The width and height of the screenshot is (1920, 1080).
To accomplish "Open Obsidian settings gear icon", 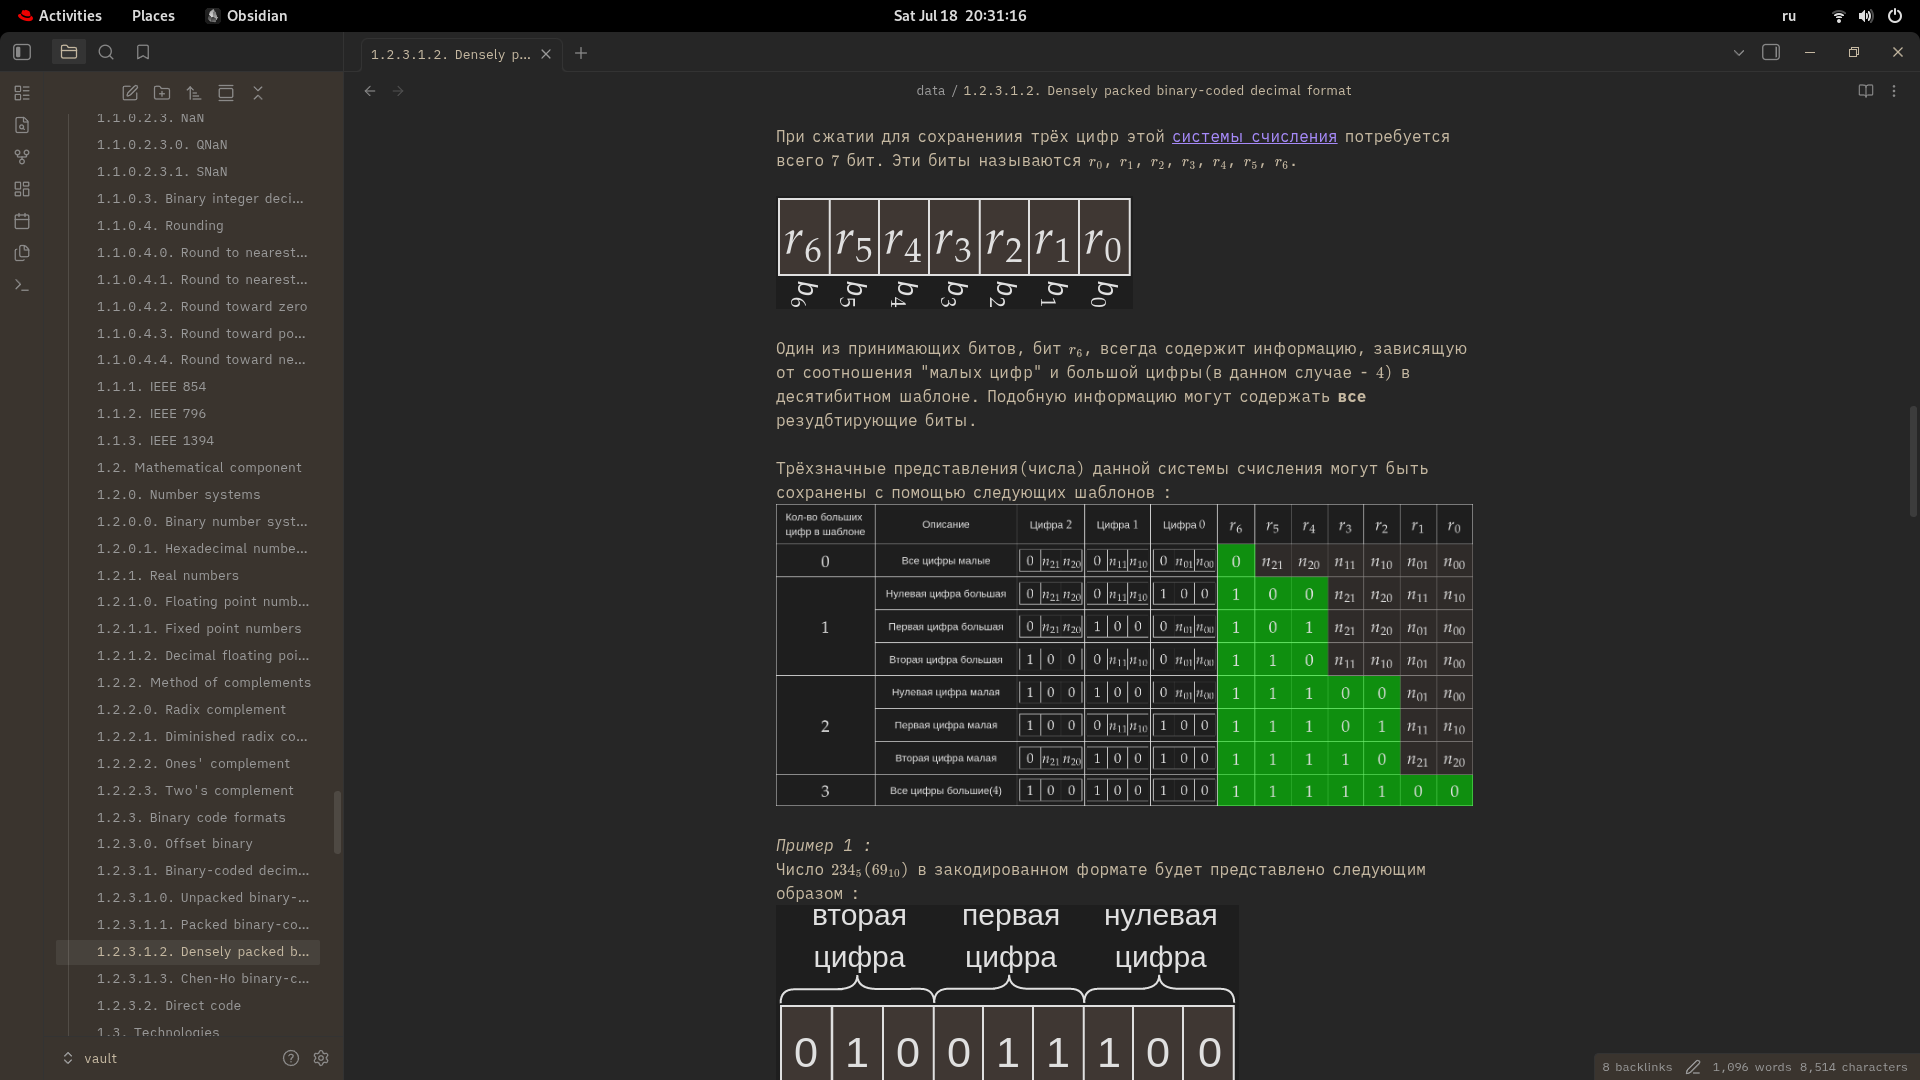I will (x=321, y=1058).
